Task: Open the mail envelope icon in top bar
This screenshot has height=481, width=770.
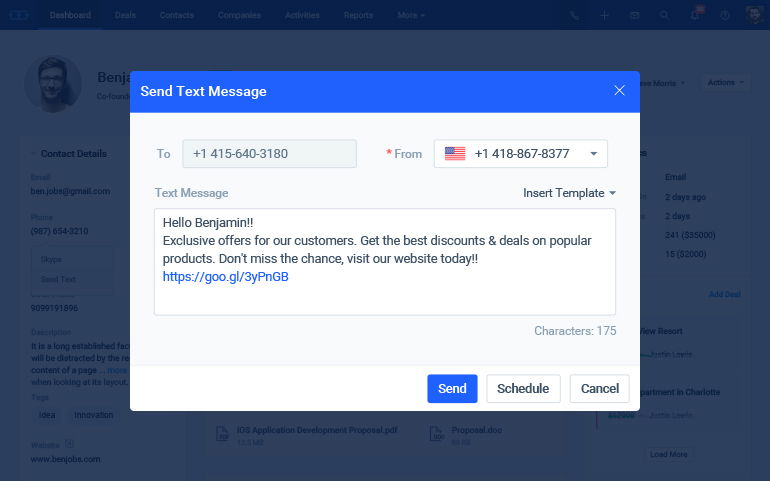Action: (634, 16)
